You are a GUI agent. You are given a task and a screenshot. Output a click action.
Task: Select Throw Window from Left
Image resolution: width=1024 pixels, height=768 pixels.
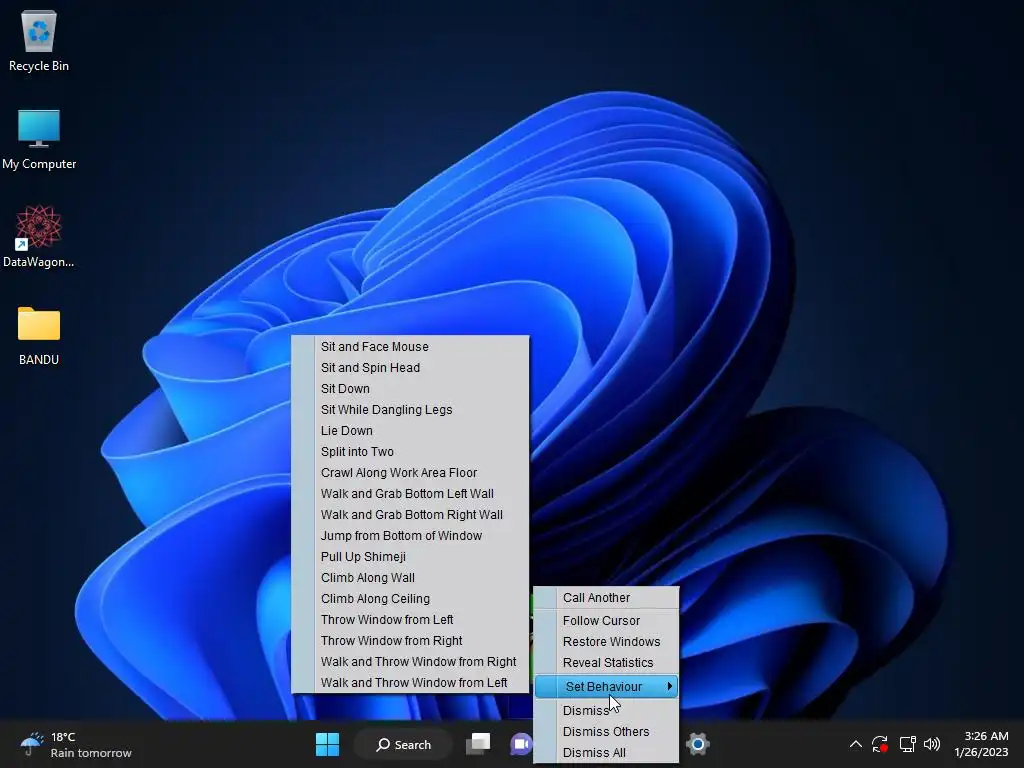click(x=410, y=620)
